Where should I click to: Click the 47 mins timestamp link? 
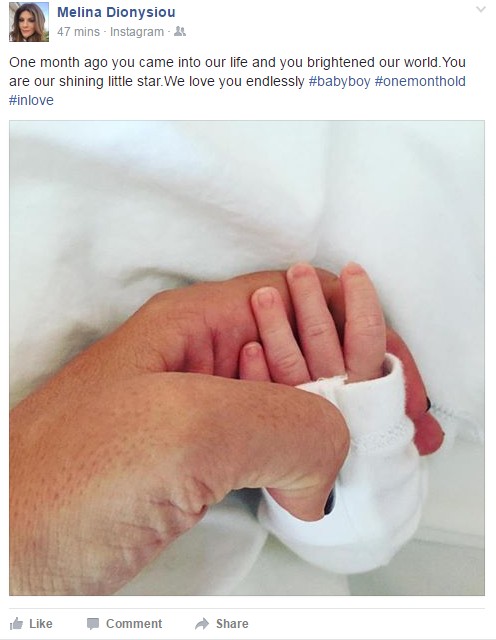(x=78, y=32)
